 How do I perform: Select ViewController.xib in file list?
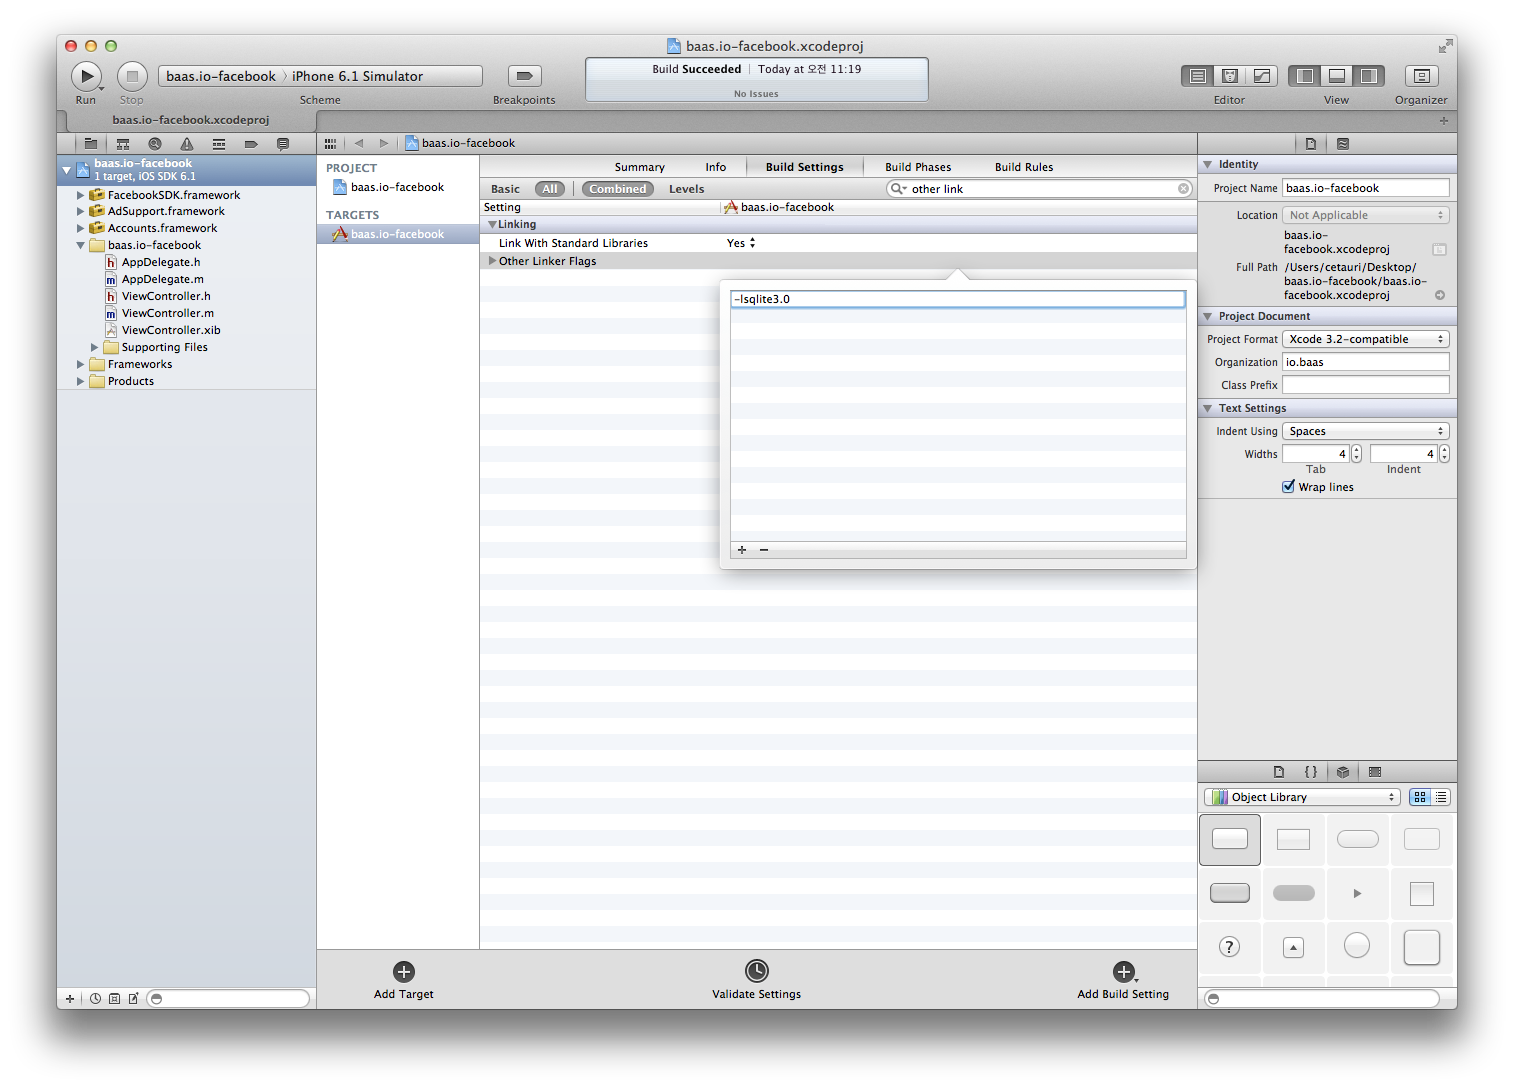click(171, 330)
